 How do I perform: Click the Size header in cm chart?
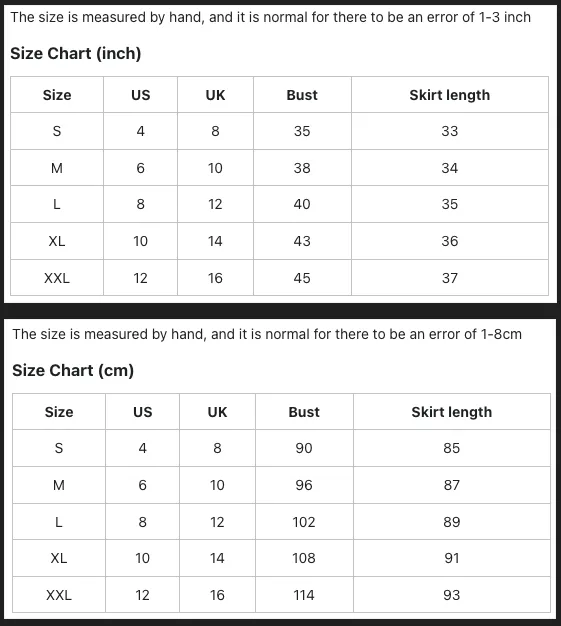point(59,412)
